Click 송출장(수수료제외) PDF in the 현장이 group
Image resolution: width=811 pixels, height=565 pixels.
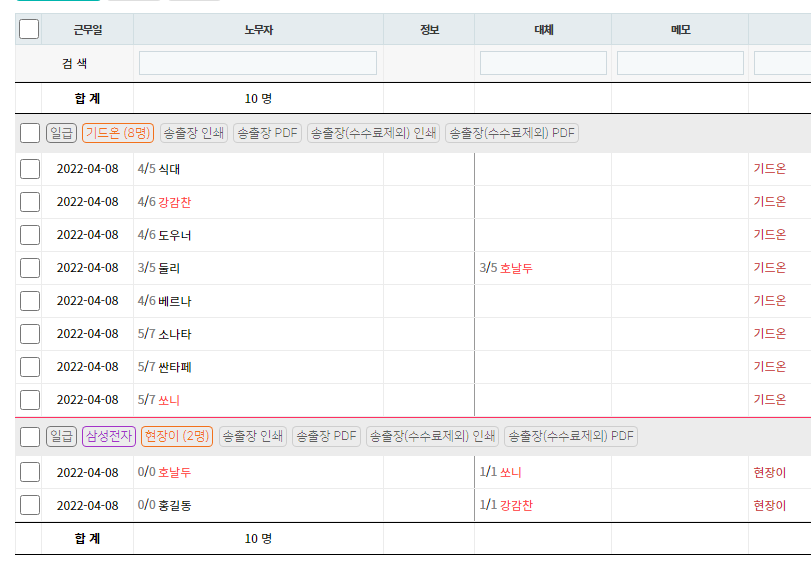coord(570,436)
